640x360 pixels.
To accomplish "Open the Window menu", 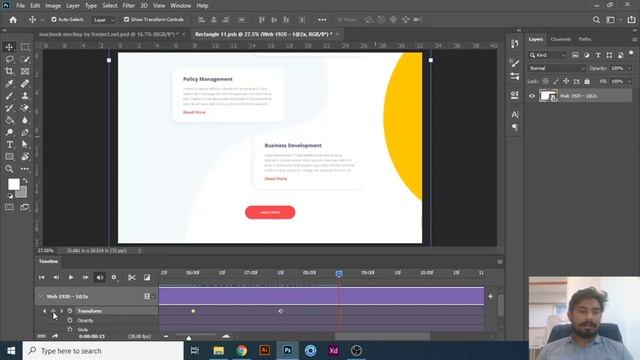I will [x=180, y=6].
